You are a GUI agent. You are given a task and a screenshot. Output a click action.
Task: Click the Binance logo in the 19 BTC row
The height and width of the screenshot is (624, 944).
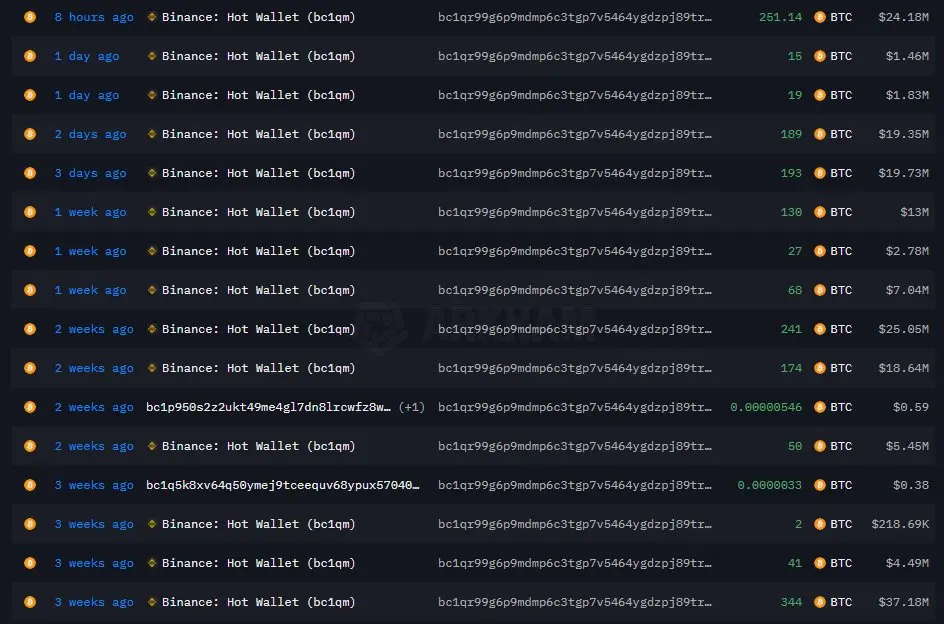click(152, 95)
